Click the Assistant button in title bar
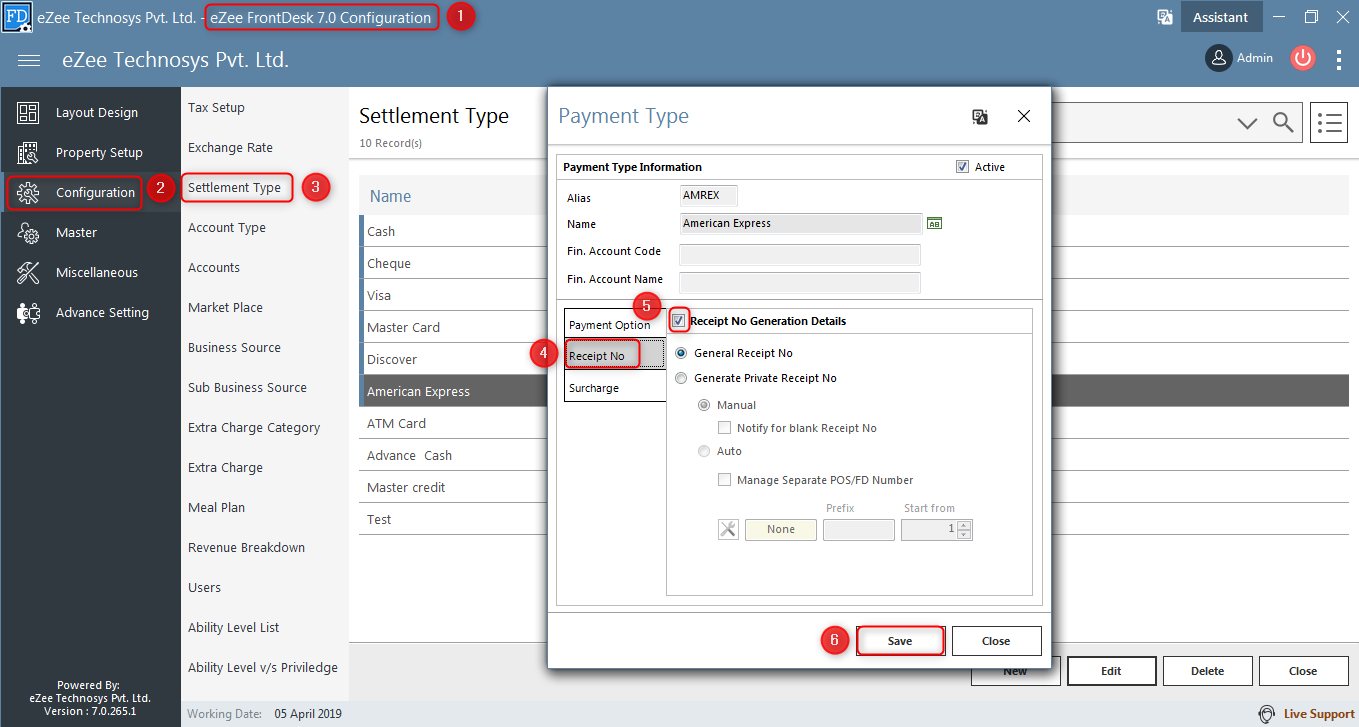 1221,17
